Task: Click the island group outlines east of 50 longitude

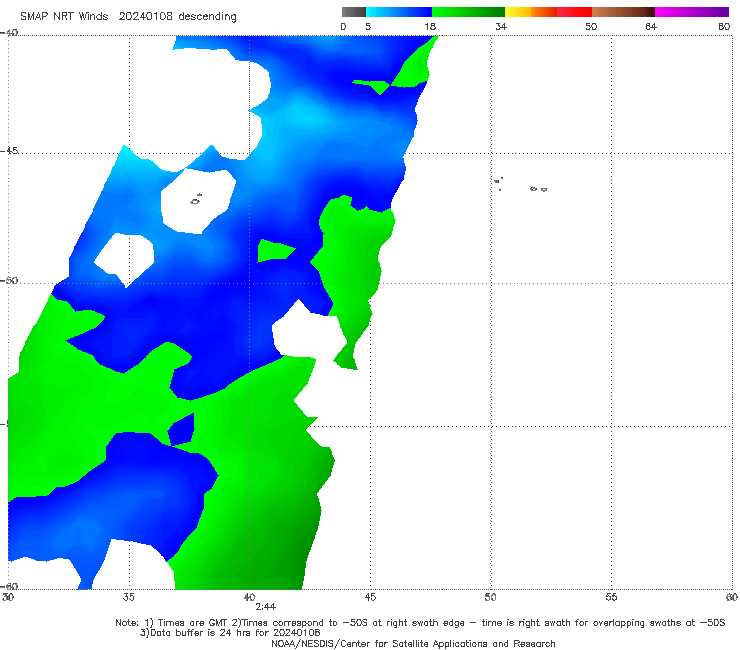Action: pyautogui.click(x=520, y=185)
